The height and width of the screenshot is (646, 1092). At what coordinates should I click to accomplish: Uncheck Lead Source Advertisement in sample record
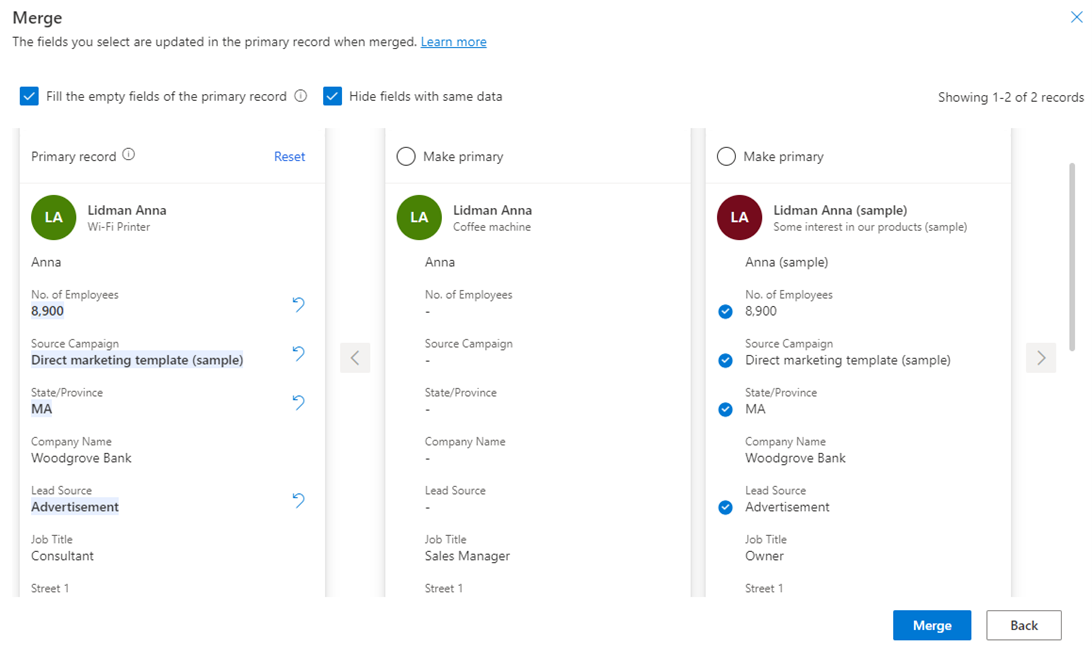point(726,507)
